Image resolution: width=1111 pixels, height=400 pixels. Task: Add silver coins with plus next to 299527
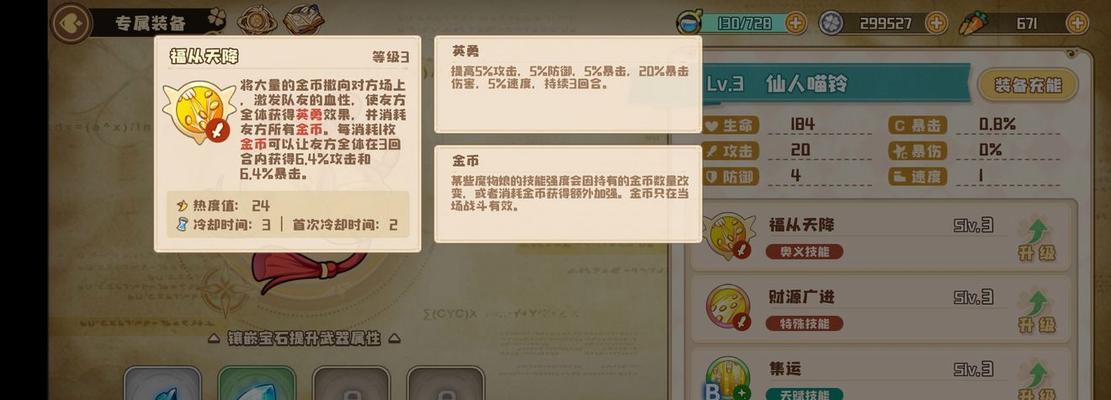coord(937,23)
